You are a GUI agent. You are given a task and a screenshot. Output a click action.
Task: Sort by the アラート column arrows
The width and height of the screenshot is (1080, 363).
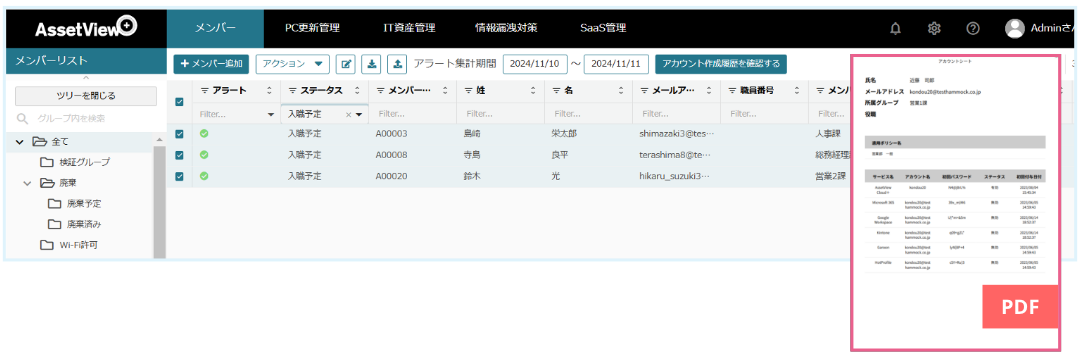(x=269, y=90)
